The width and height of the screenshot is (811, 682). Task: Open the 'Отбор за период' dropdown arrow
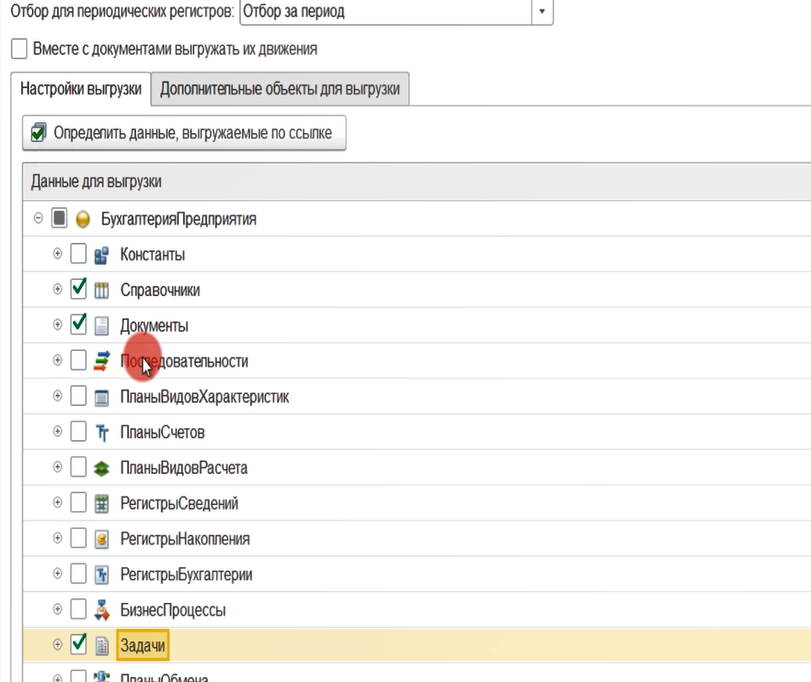(x=542, y=11)
